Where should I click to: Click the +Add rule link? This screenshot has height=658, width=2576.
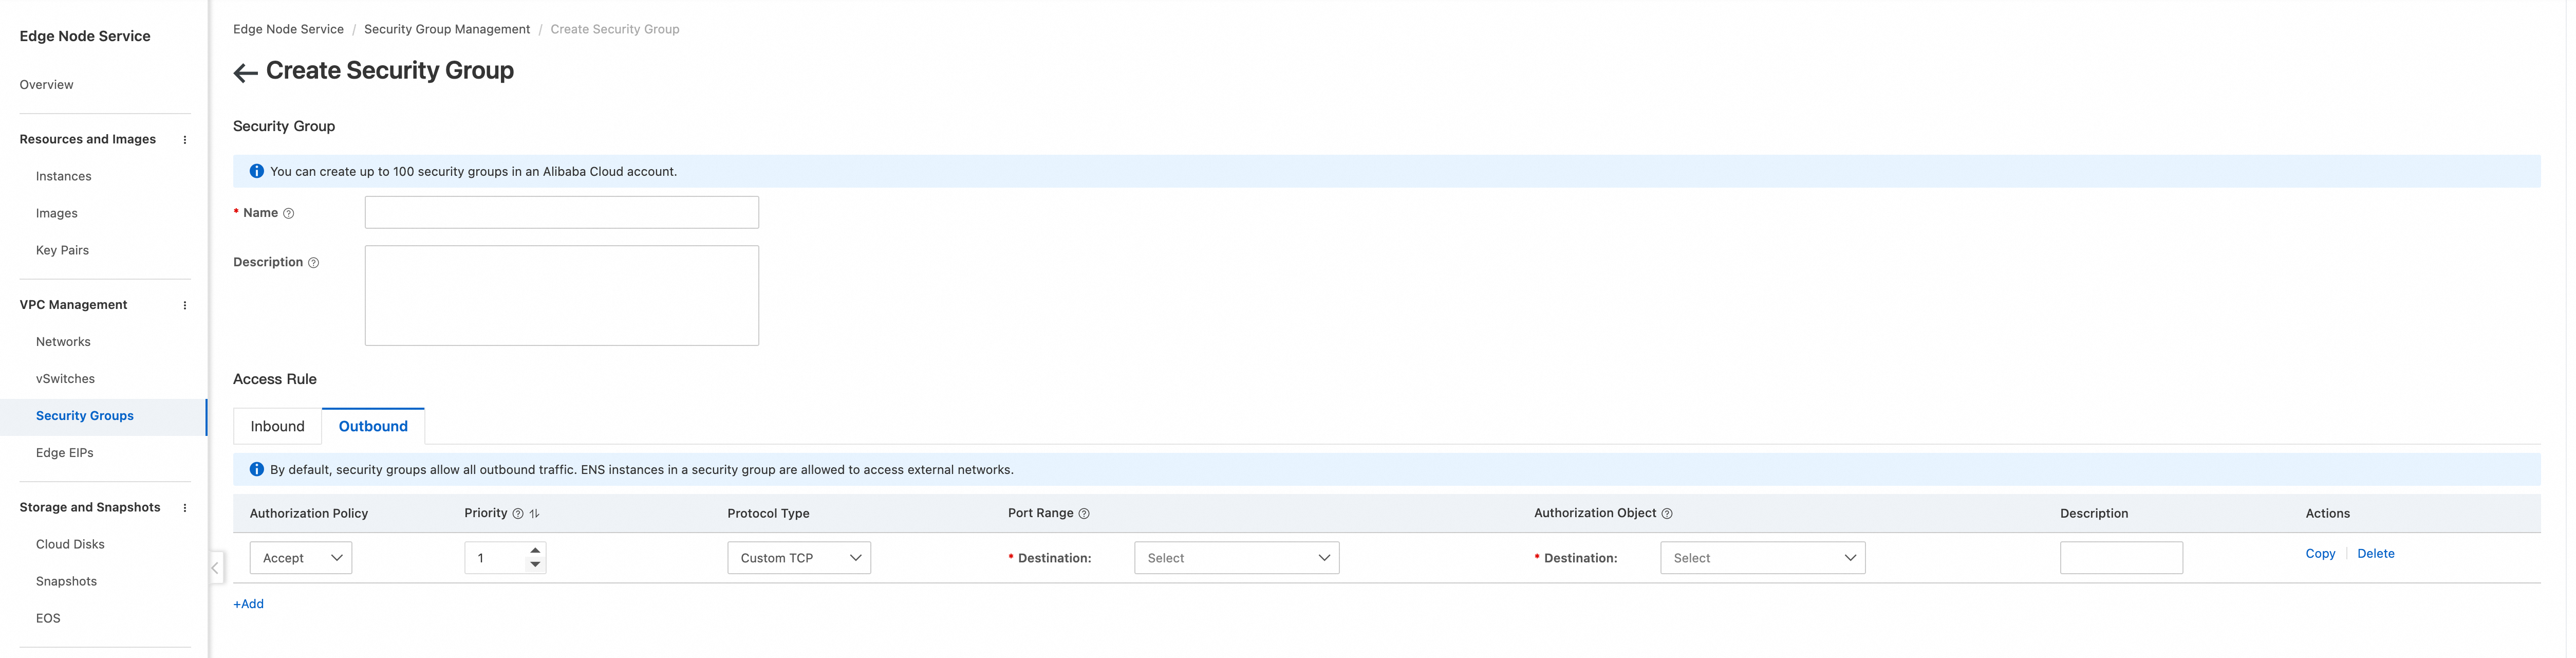(x=249, y=604)
